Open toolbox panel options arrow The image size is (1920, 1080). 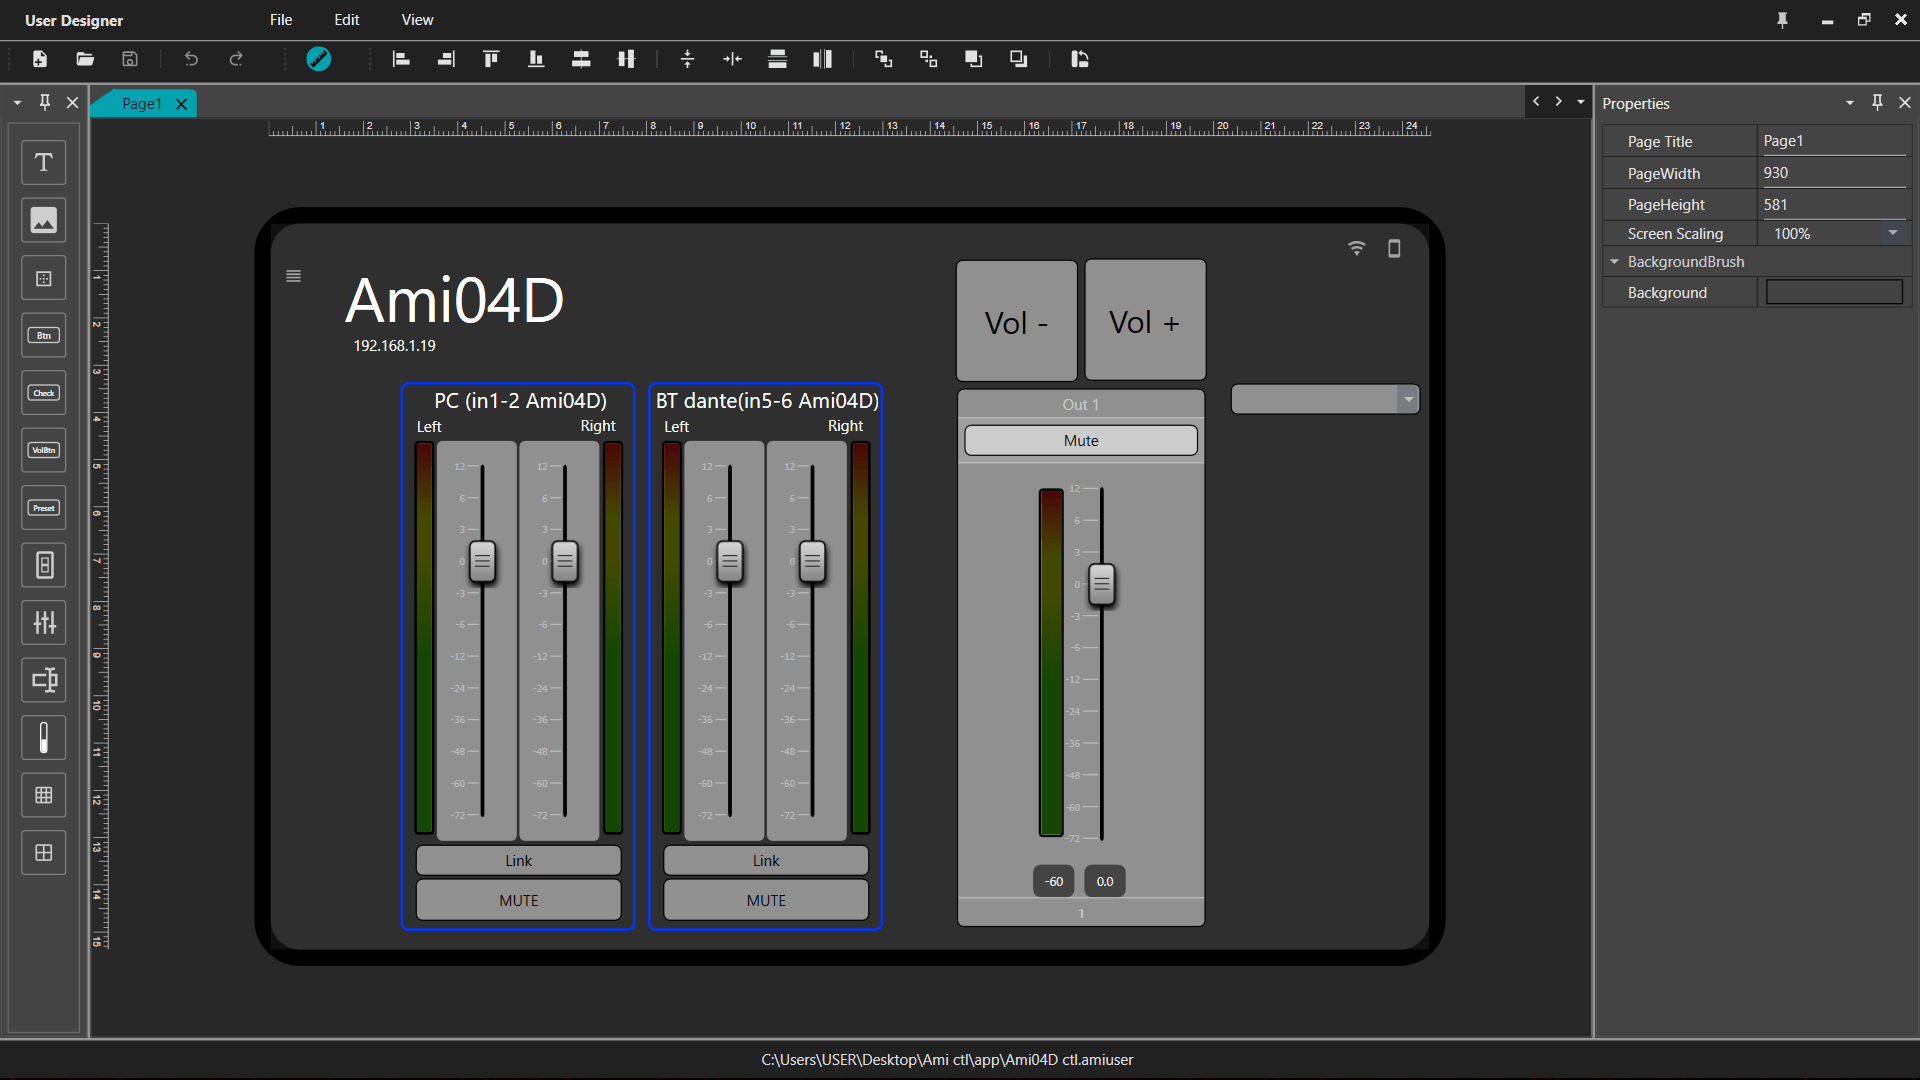point(17,103)
